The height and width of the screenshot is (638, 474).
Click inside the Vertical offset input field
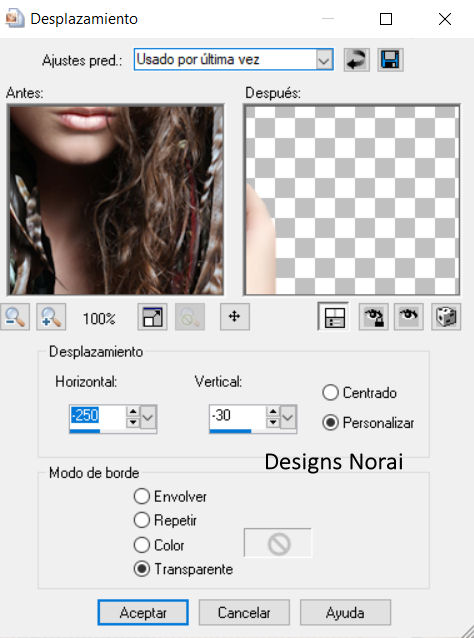pyautogui.click(x=237, y=417)
